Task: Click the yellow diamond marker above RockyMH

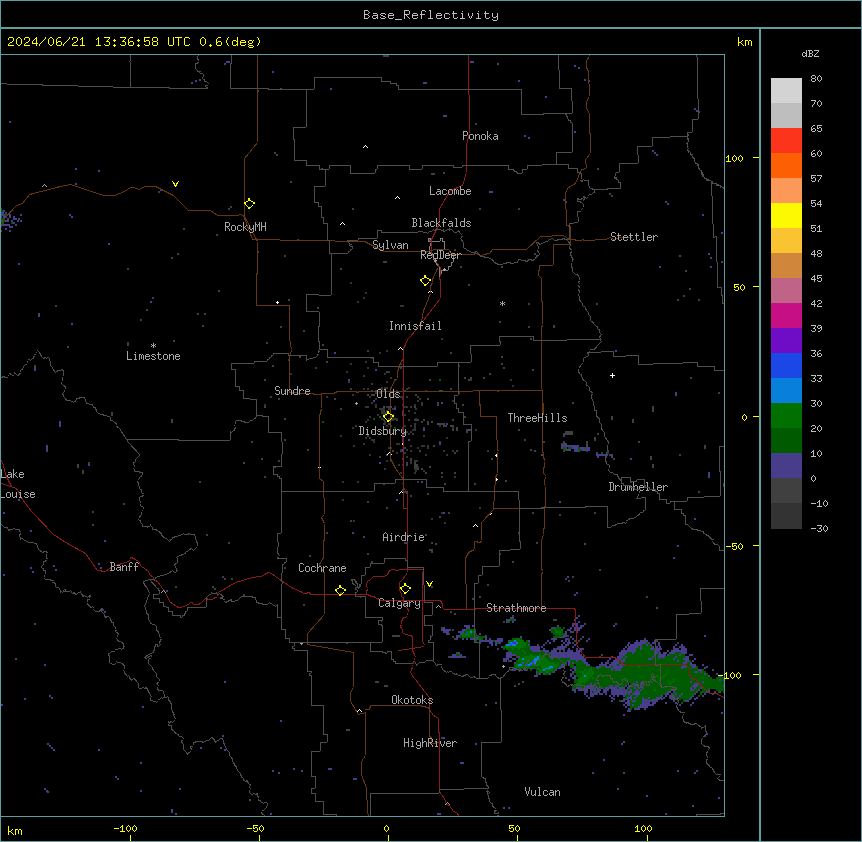Action: click(249, 204)
